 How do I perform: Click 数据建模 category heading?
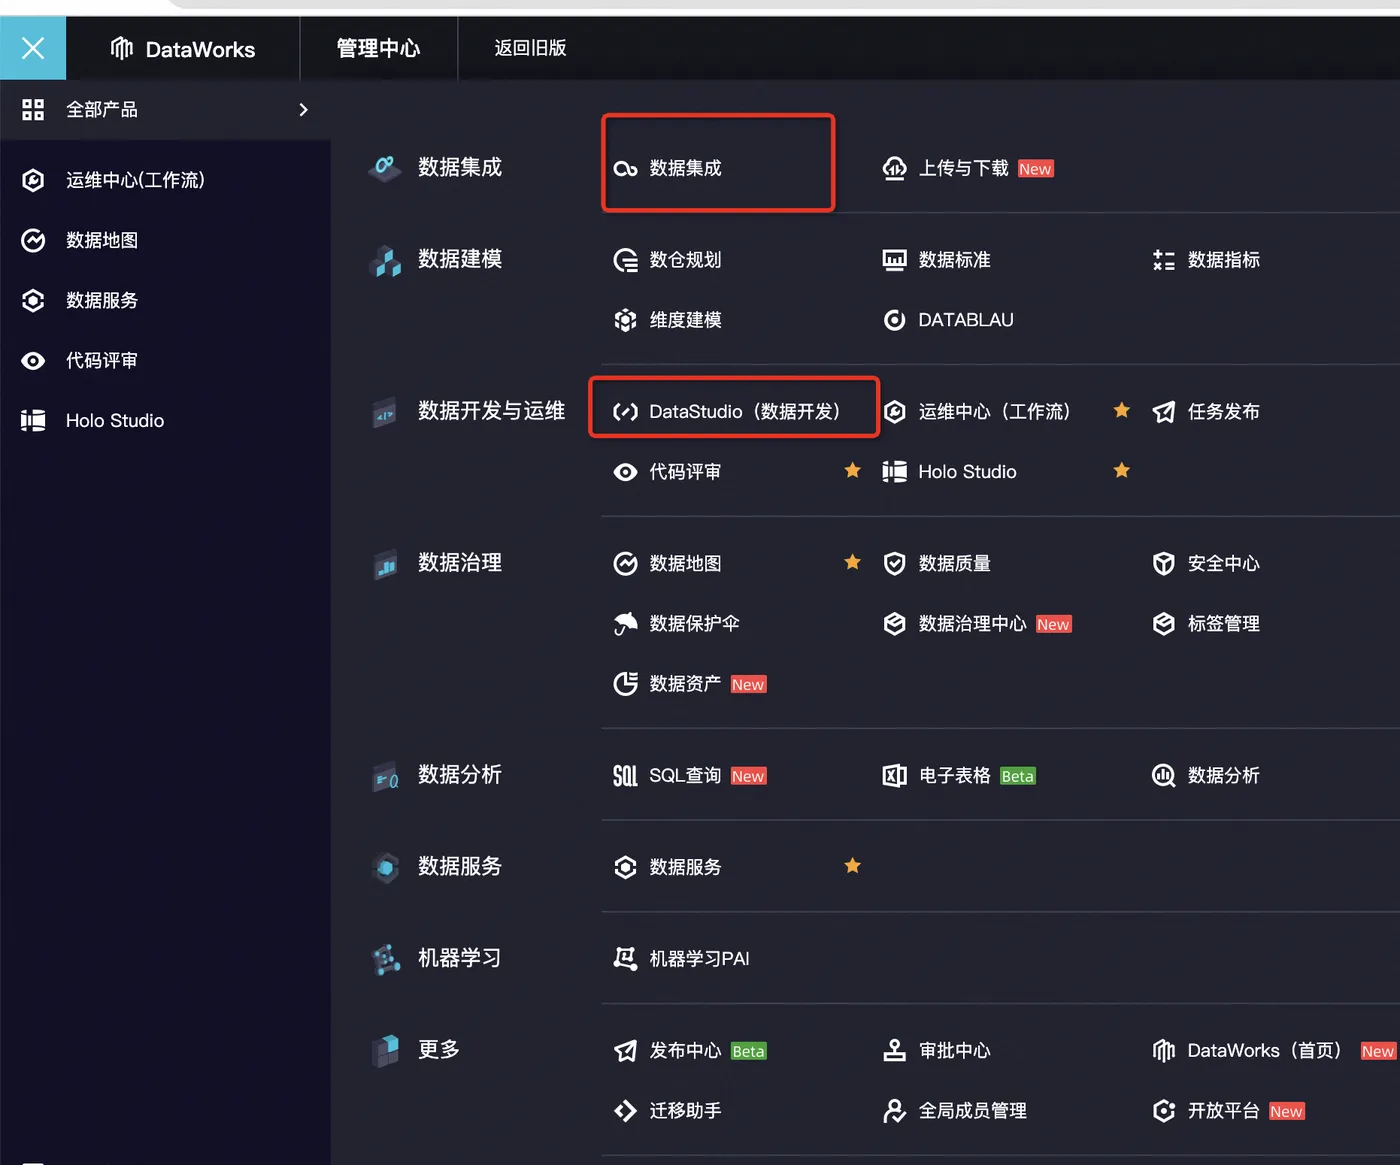[460, 259]
